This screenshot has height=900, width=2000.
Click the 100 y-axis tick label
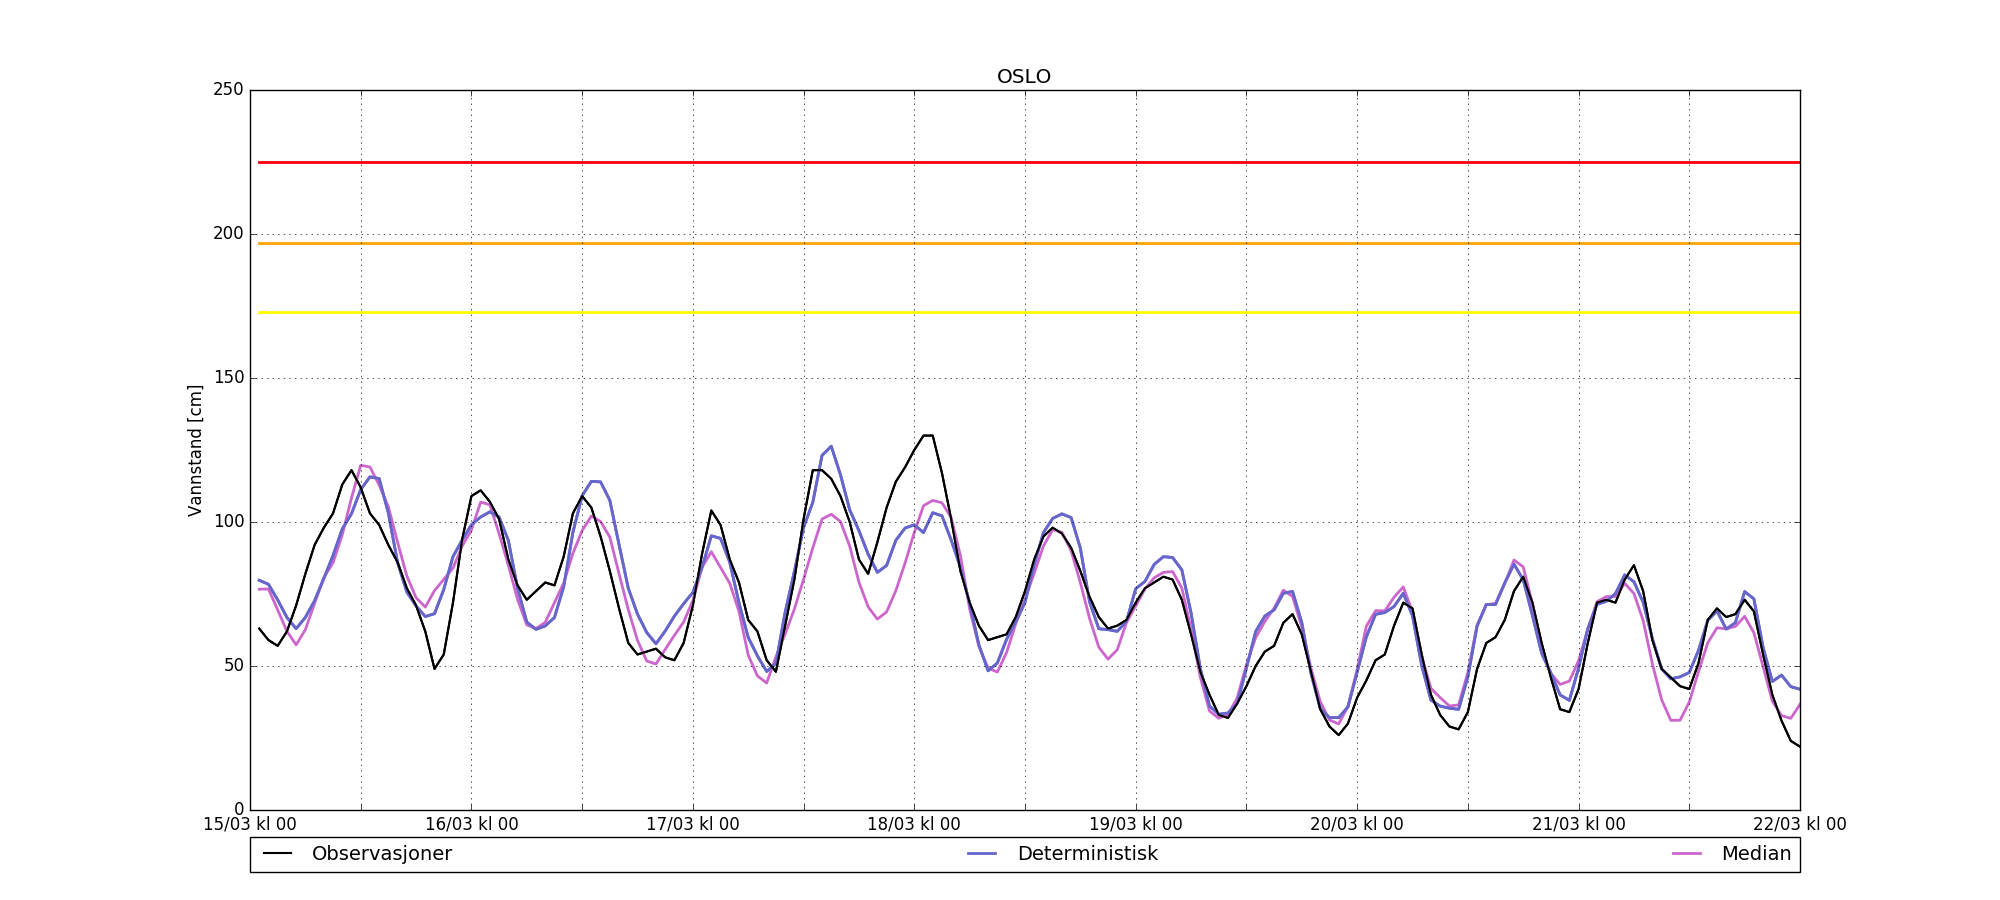[228, 522]
